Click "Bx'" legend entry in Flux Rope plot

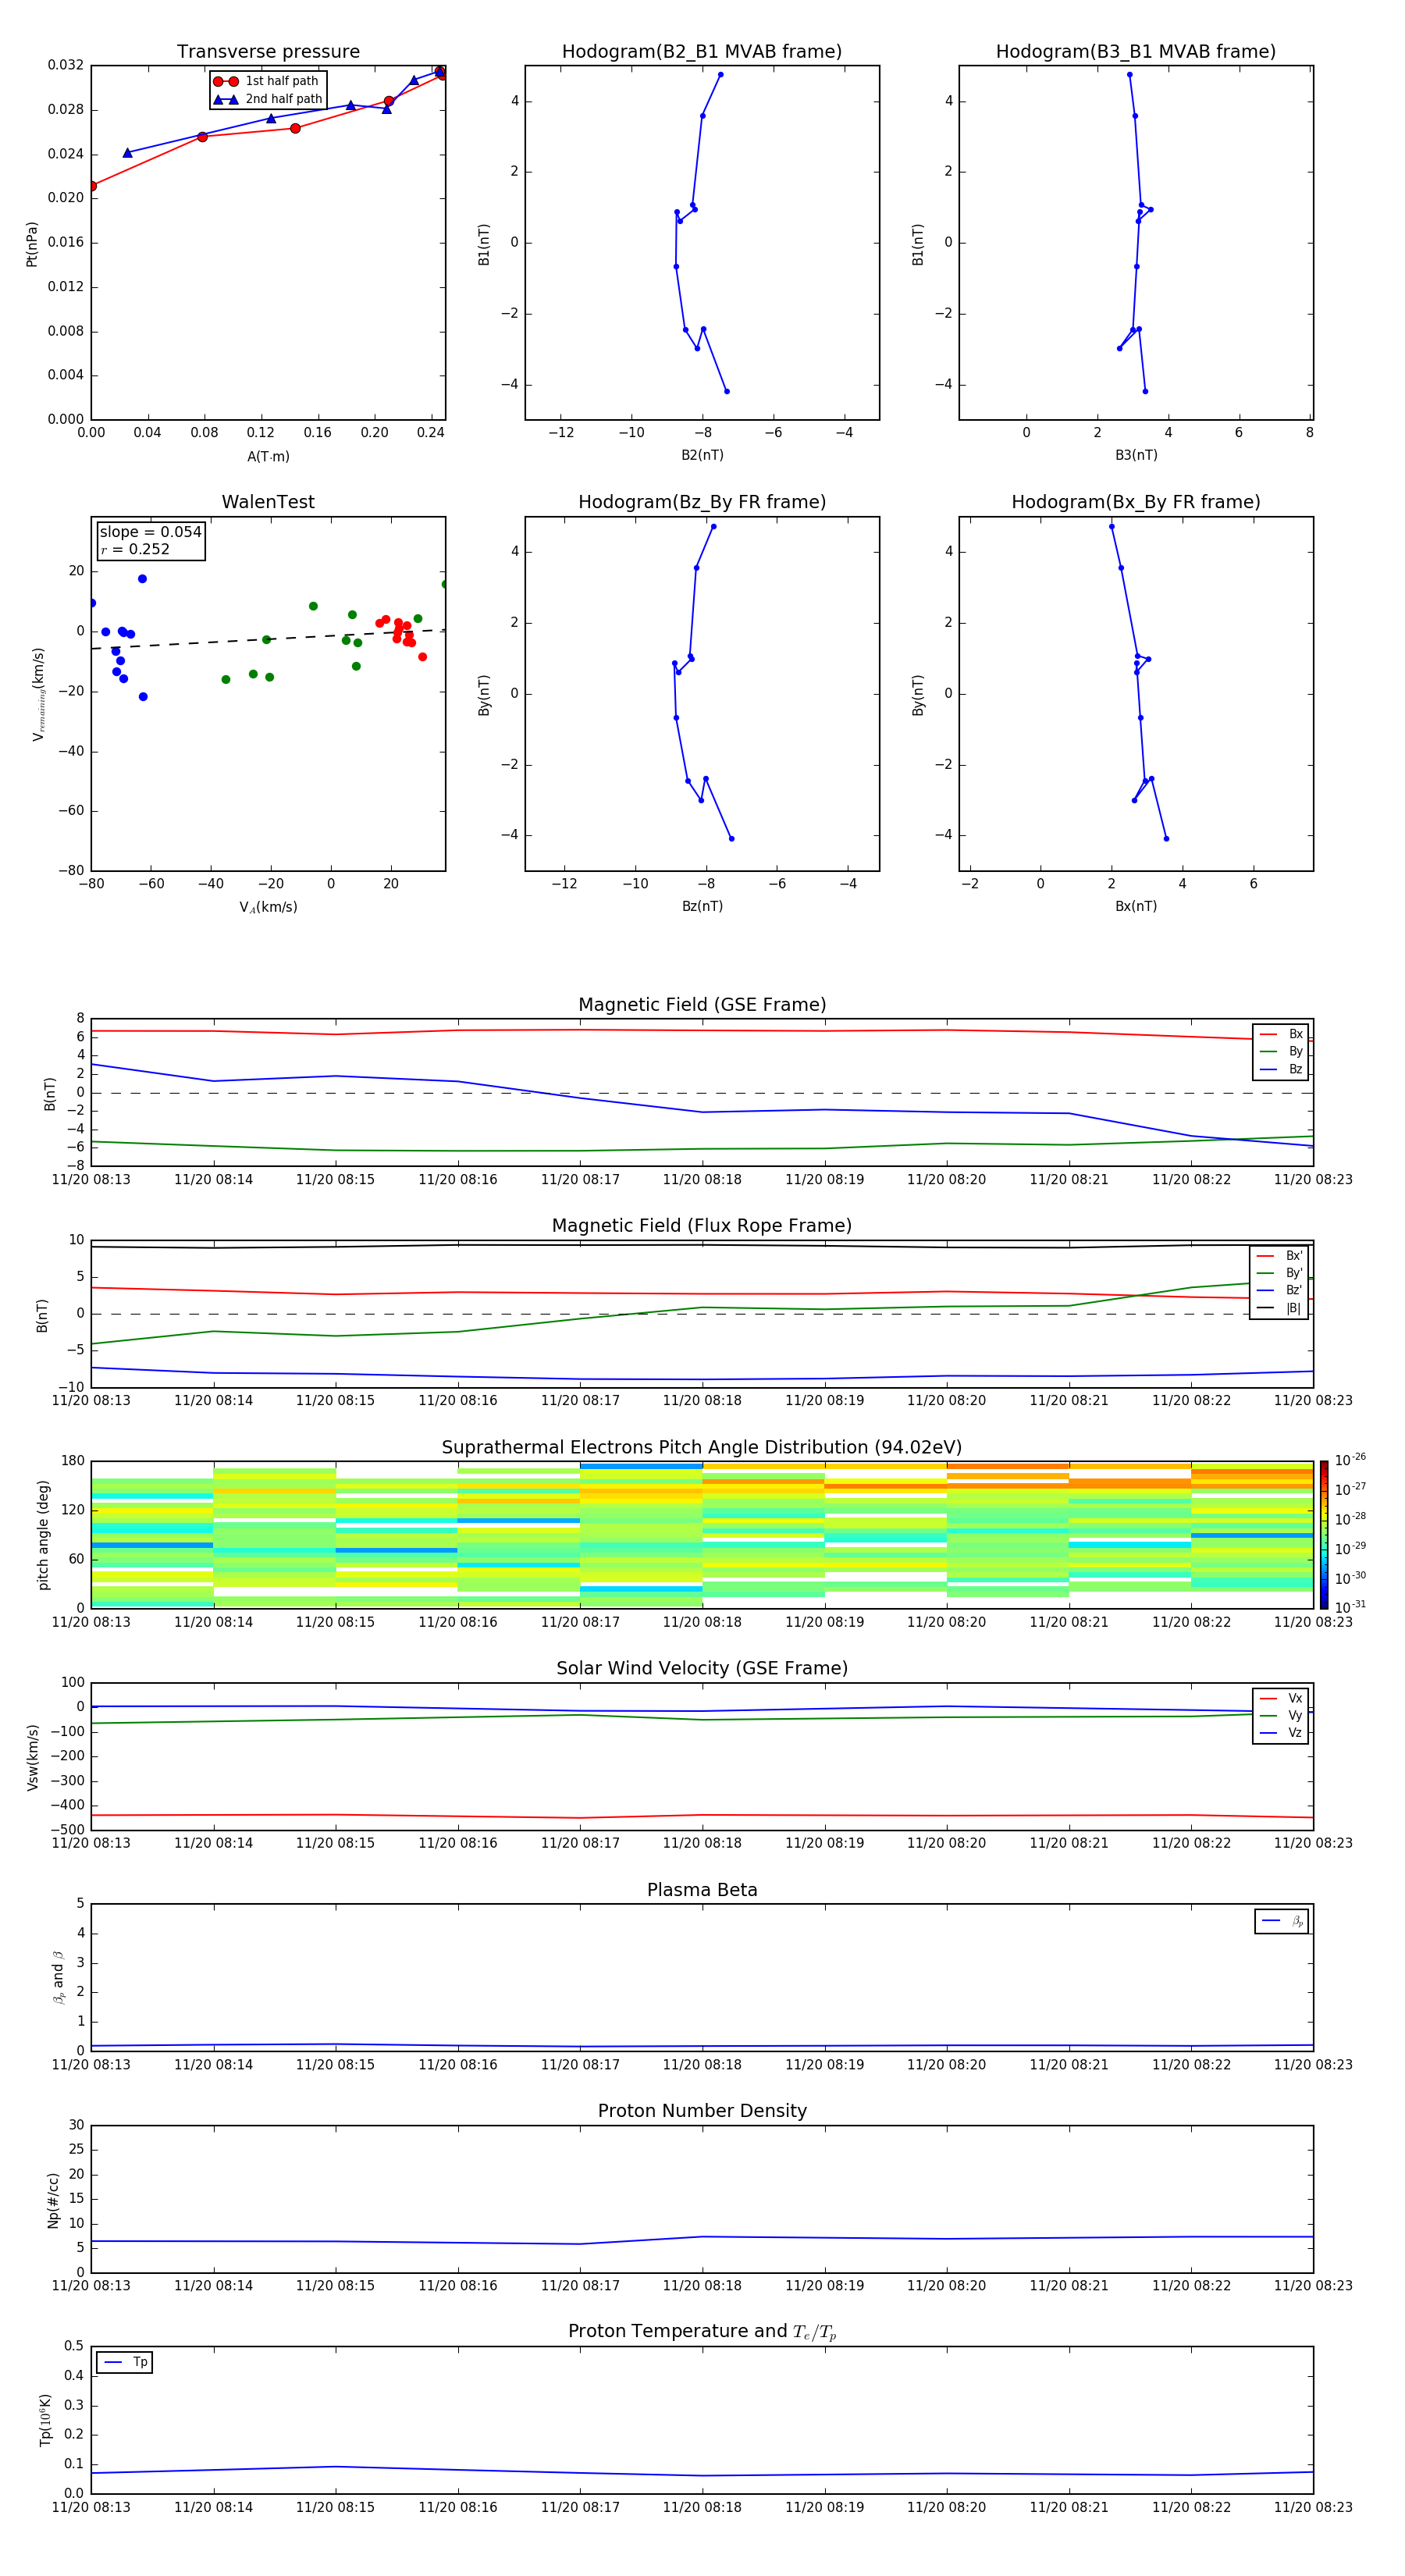pyautogui.click(x=1279, y=1256)
